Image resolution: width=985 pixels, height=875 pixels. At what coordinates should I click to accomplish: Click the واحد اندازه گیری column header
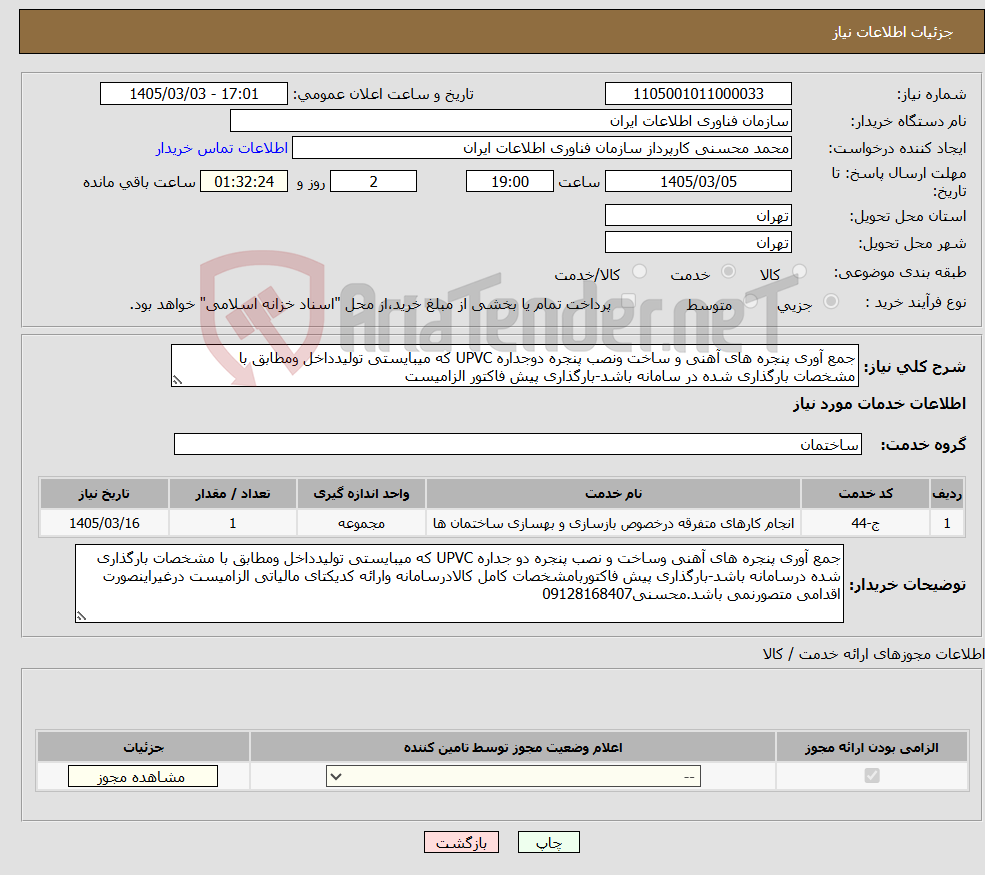pos(361,494)
